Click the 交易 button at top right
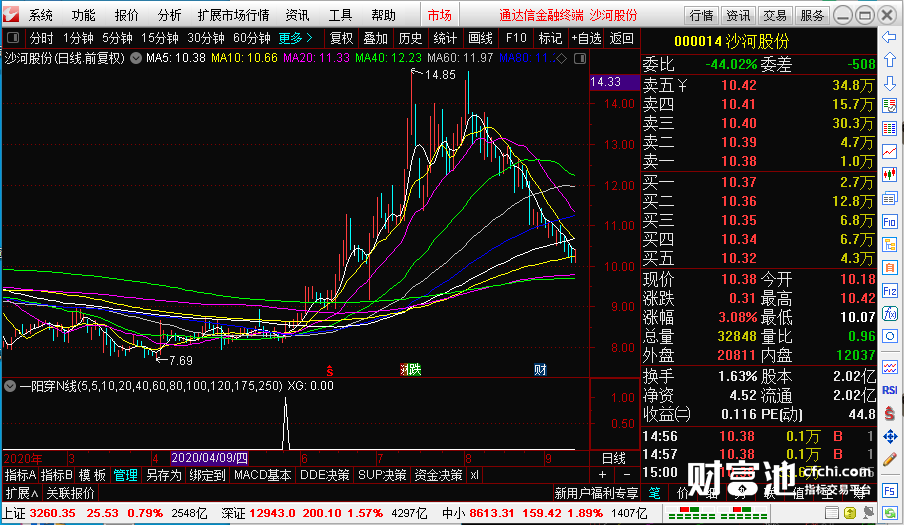904x525 pixels. point(775,16)
